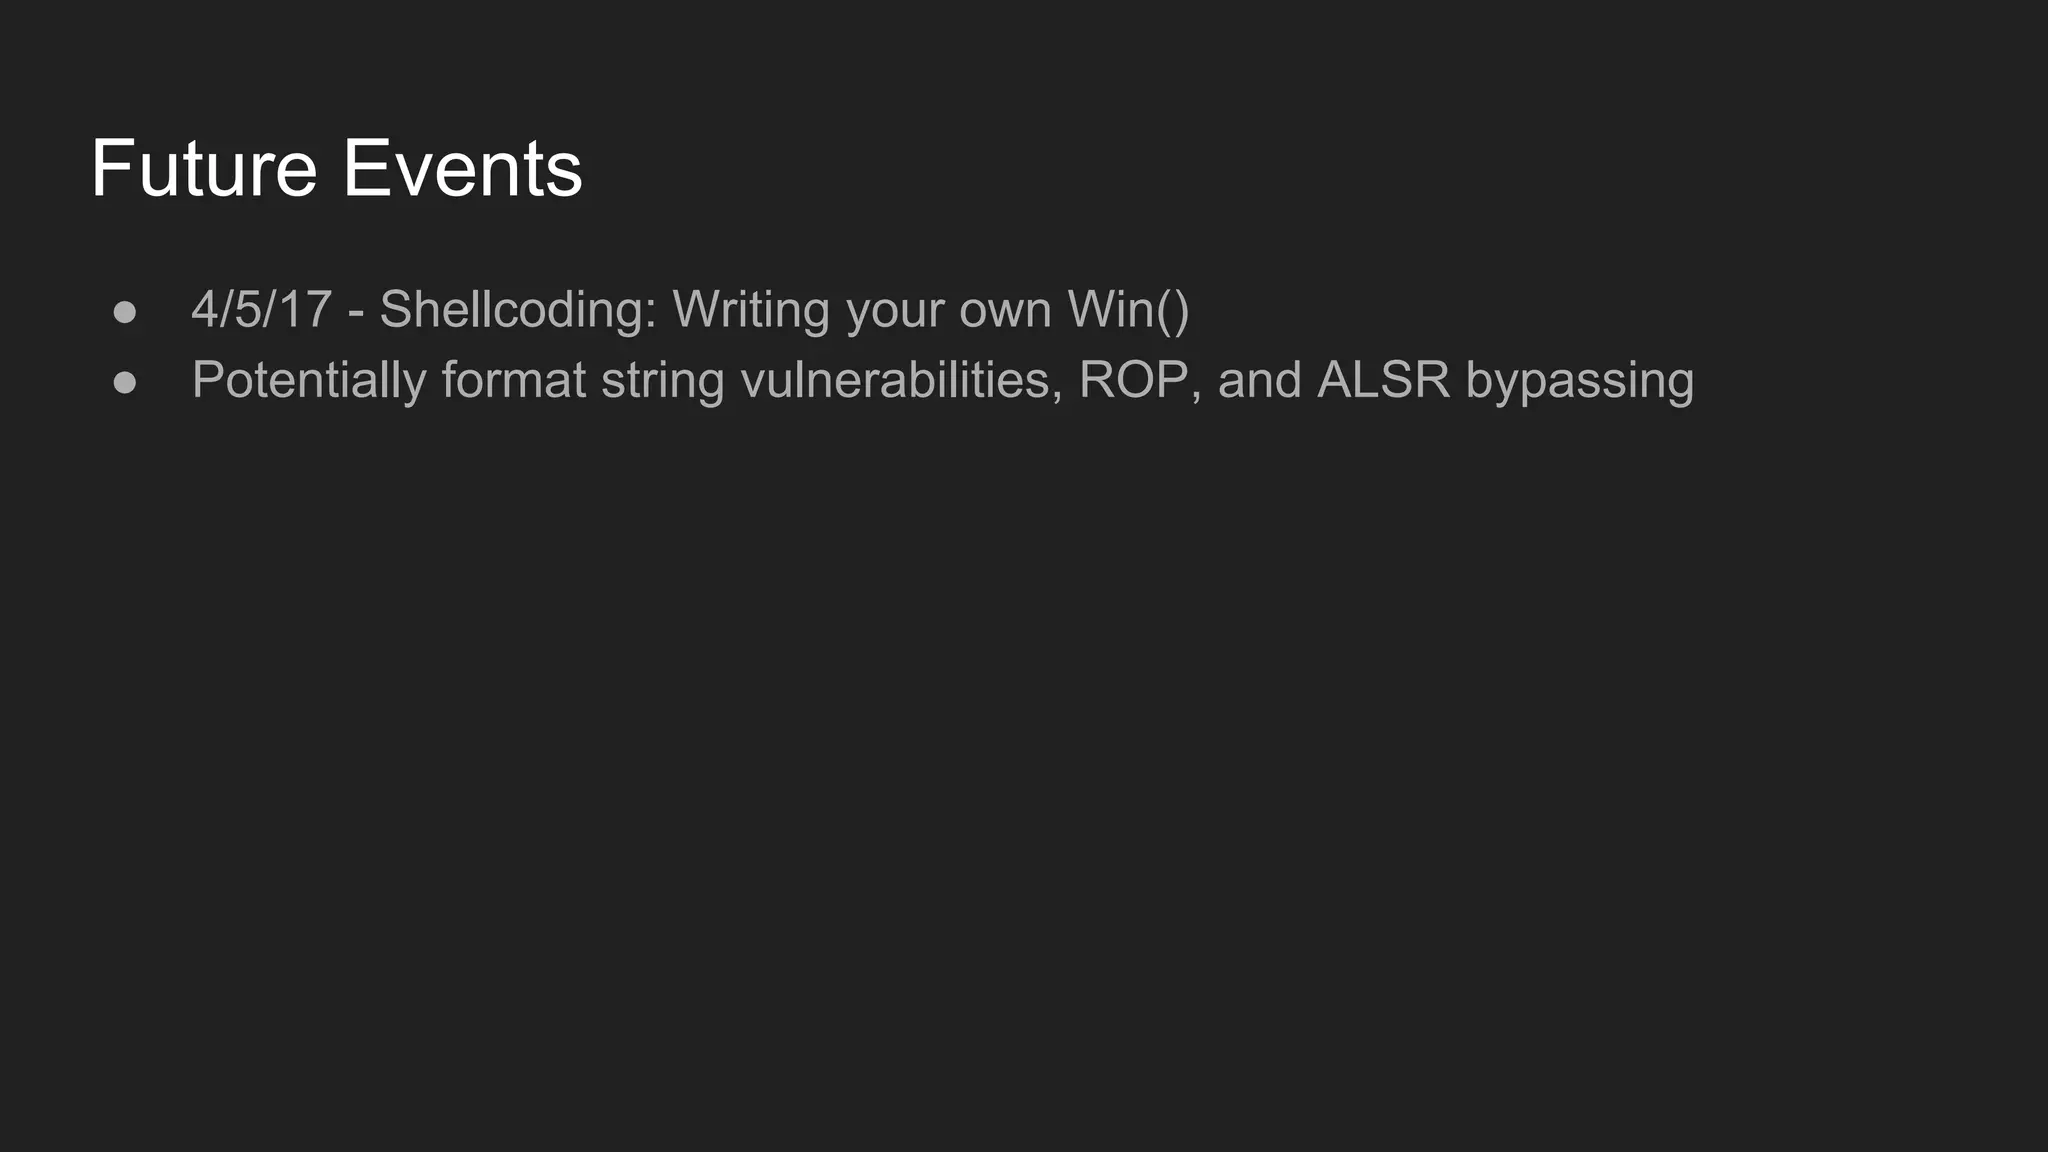The image size is (2048, 1152).
Task: Select the second bullet point marker
Action: click(125, 382)
